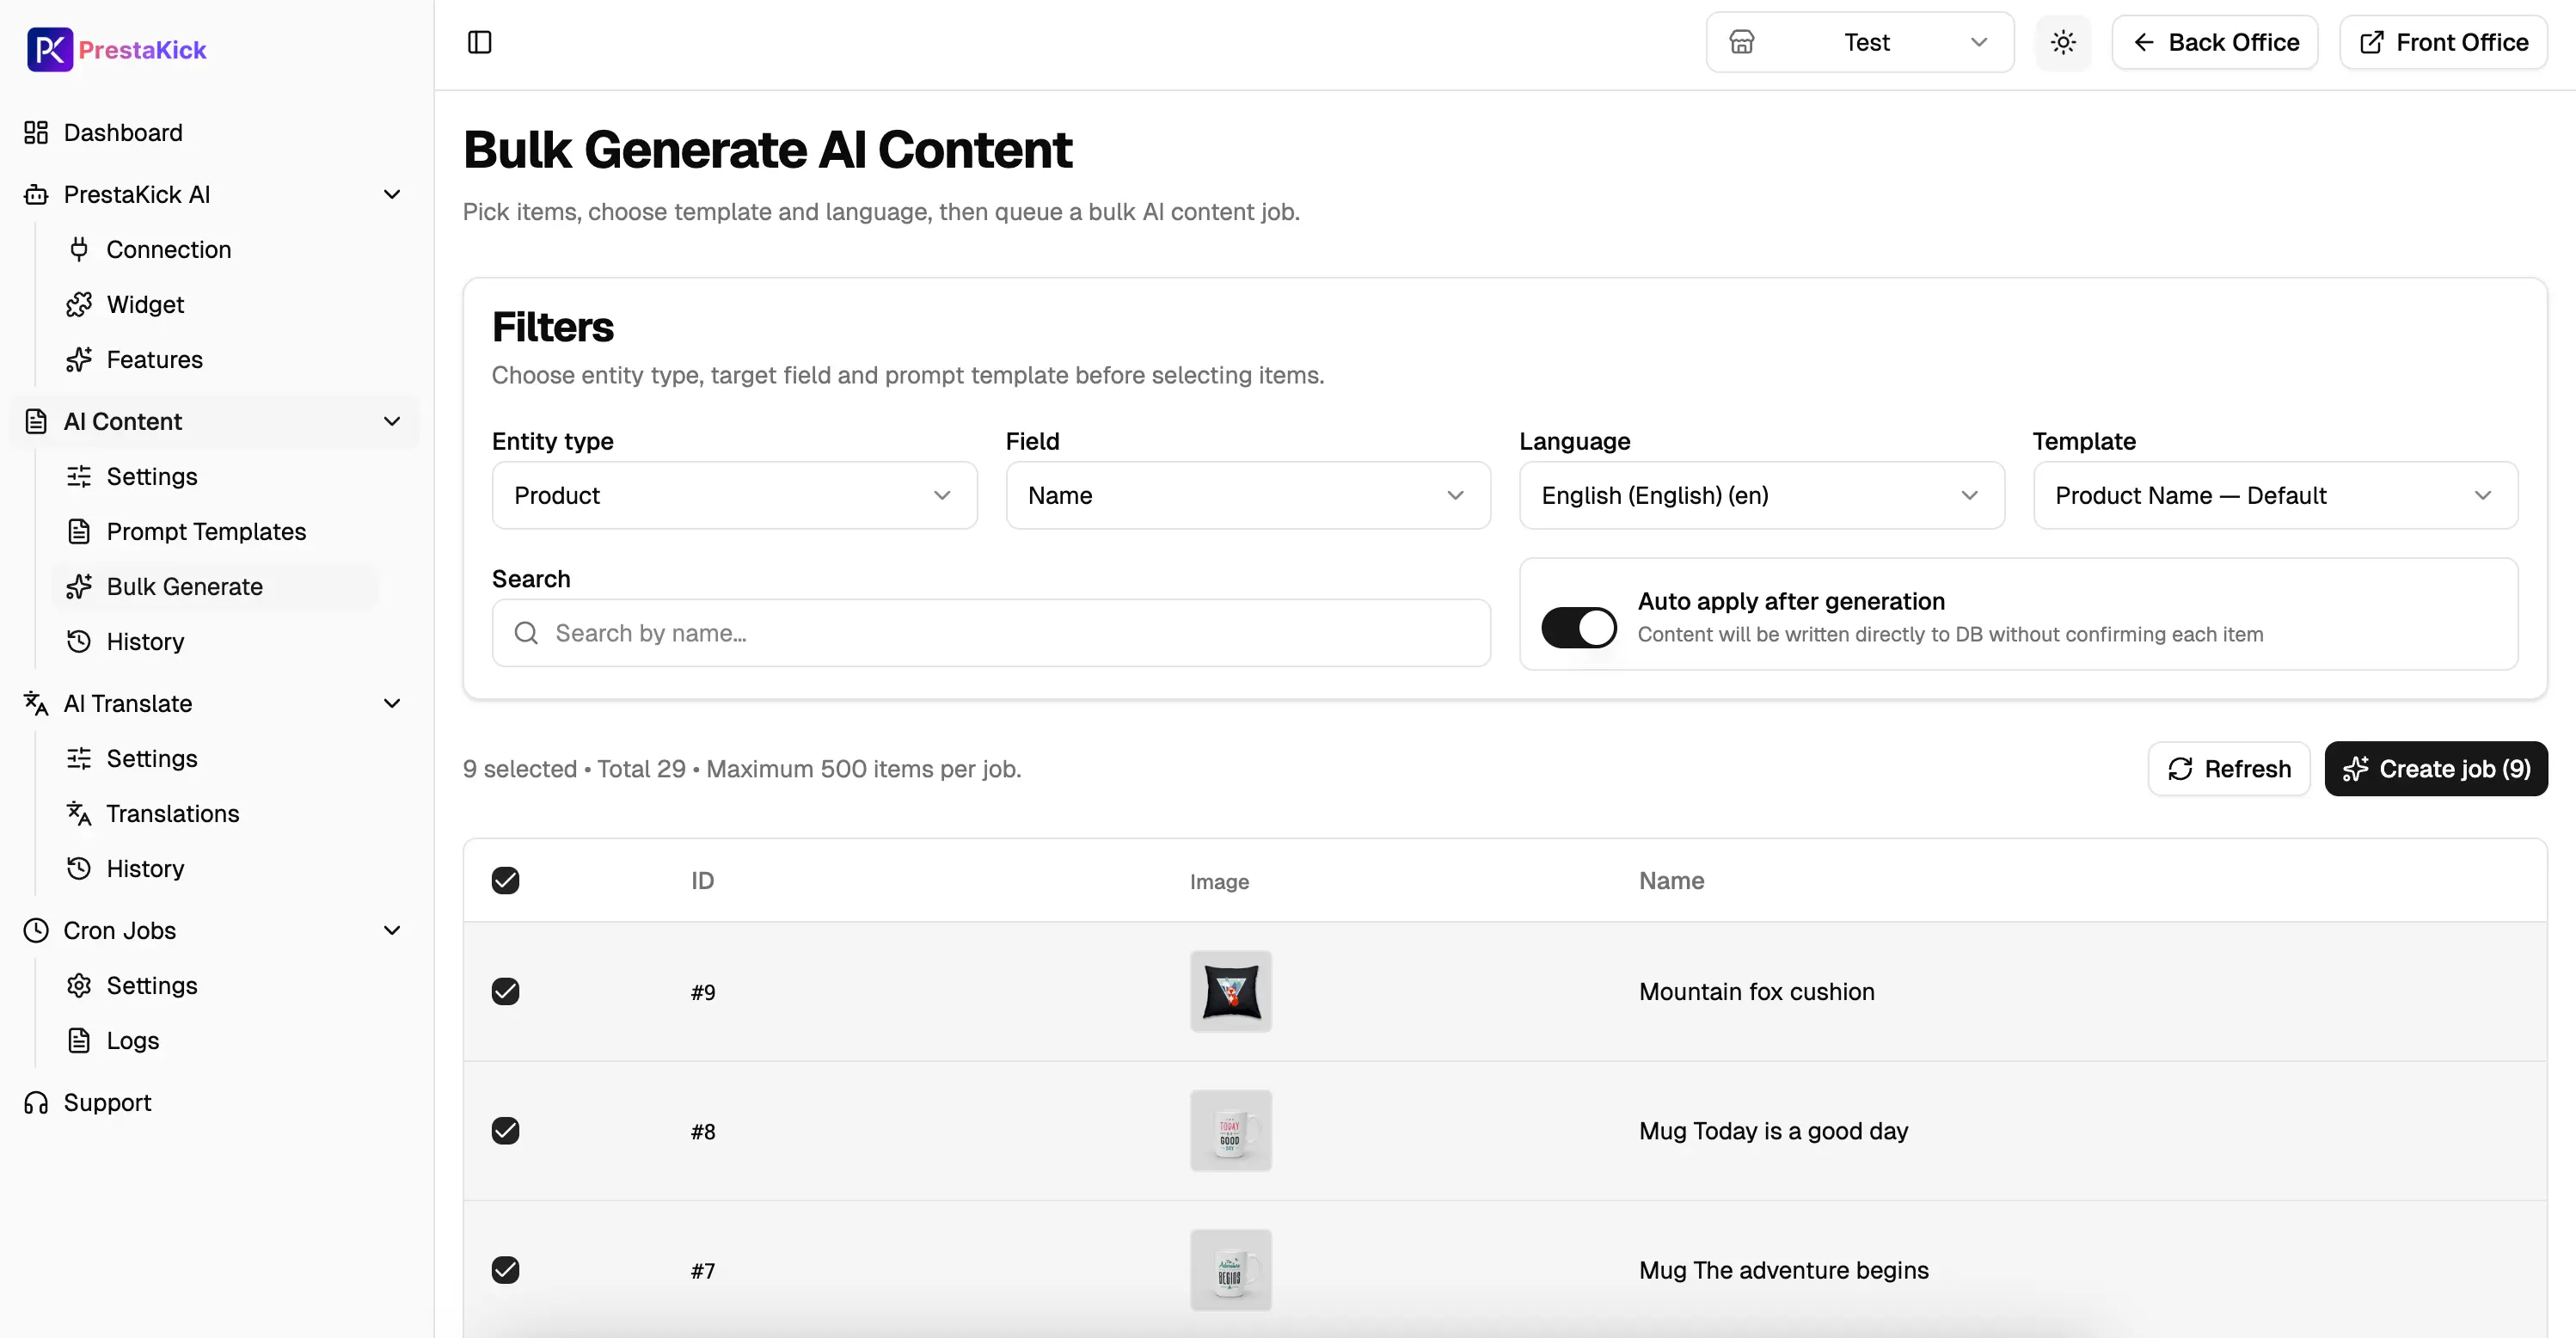This screenshot has height=1338, width=2576.
Task: Click the Search by name input field
Action: tap(991, 632)
